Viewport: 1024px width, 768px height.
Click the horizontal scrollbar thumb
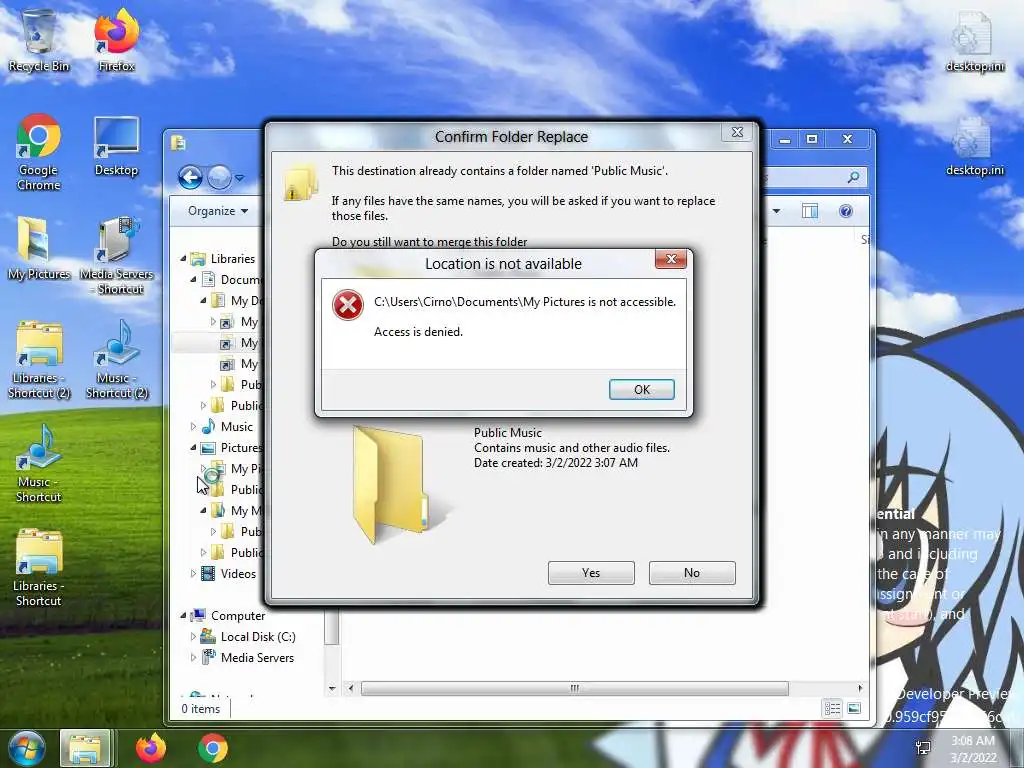(575, 688)
